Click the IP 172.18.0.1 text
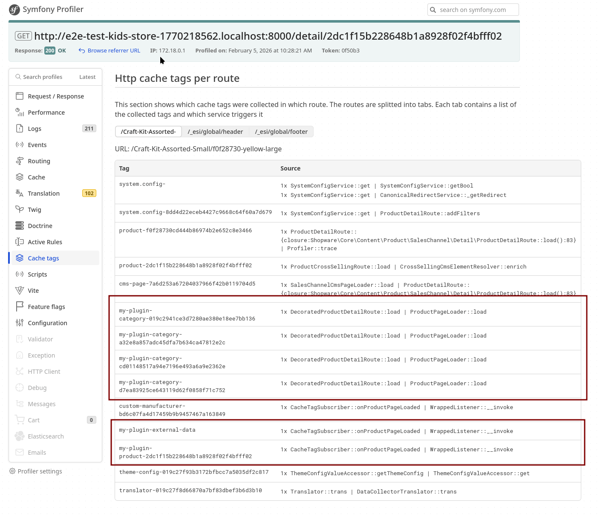 pyautogui.click(x=168, y=51)
